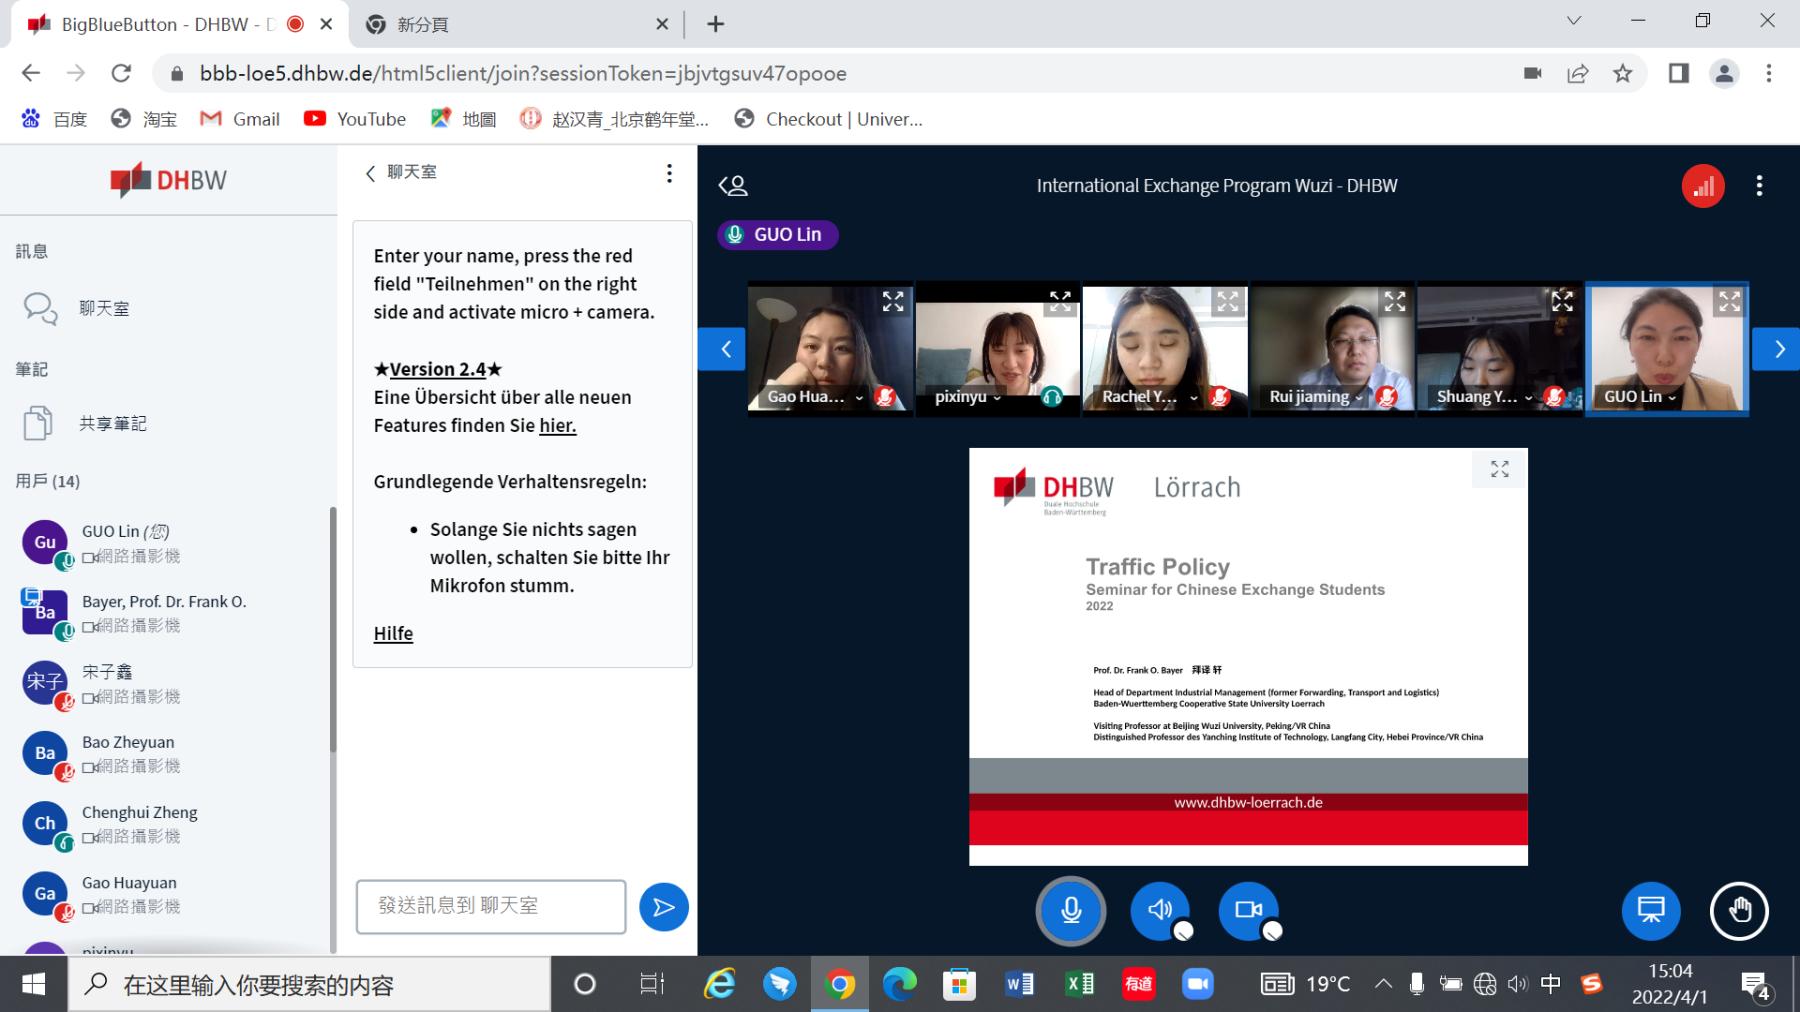Click the send chat message arrow button

pos(663,907)
